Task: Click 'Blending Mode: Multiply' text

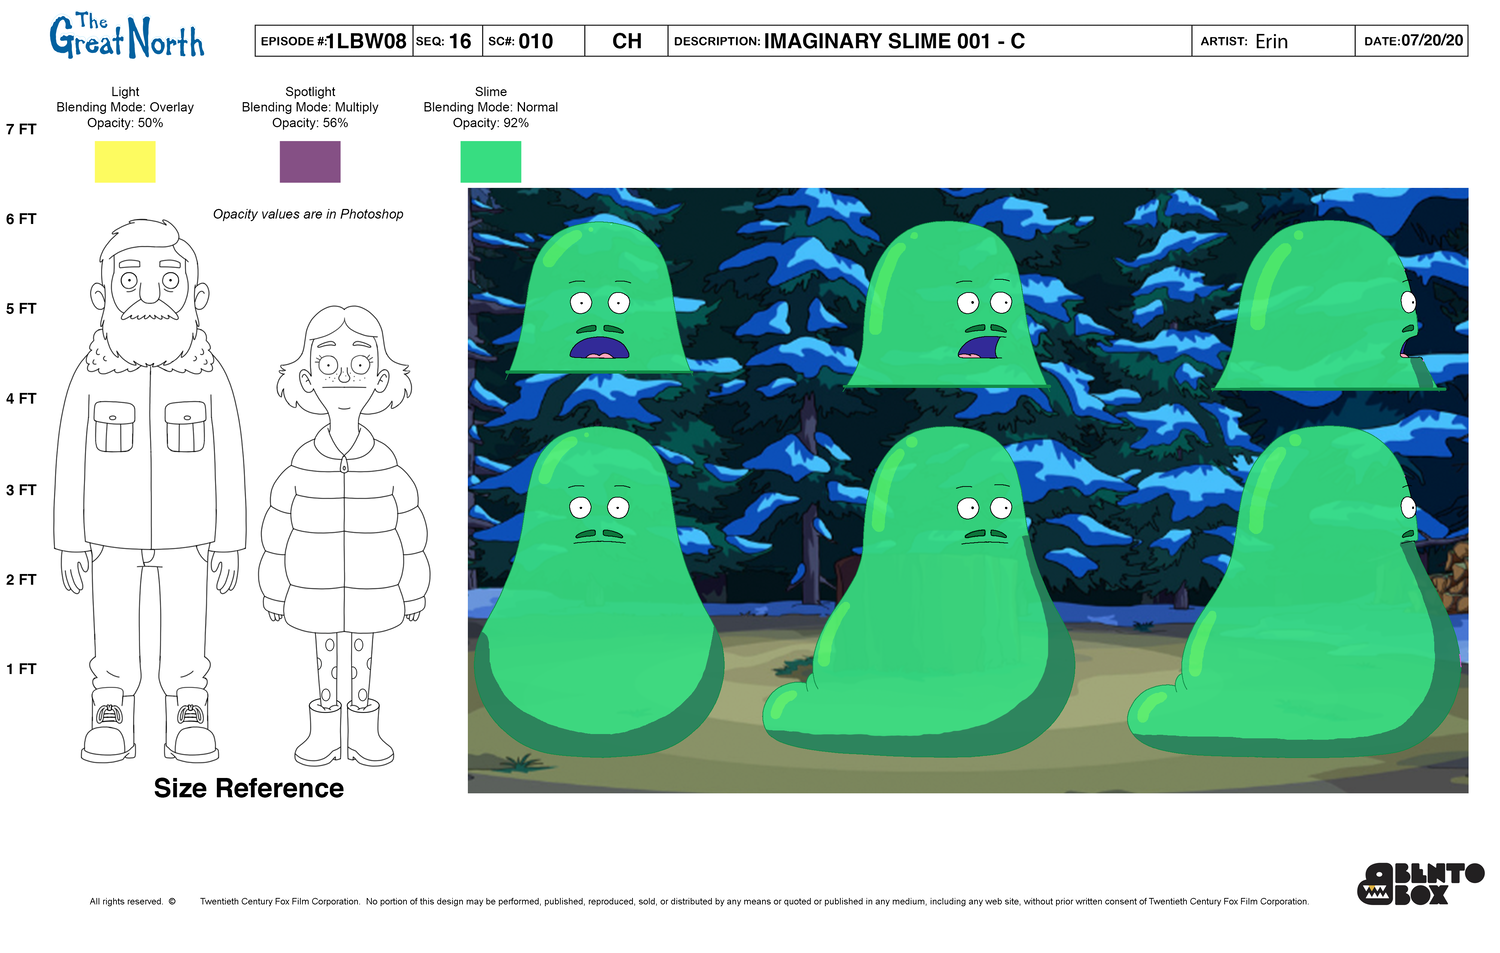Action: tap(310, 107)
